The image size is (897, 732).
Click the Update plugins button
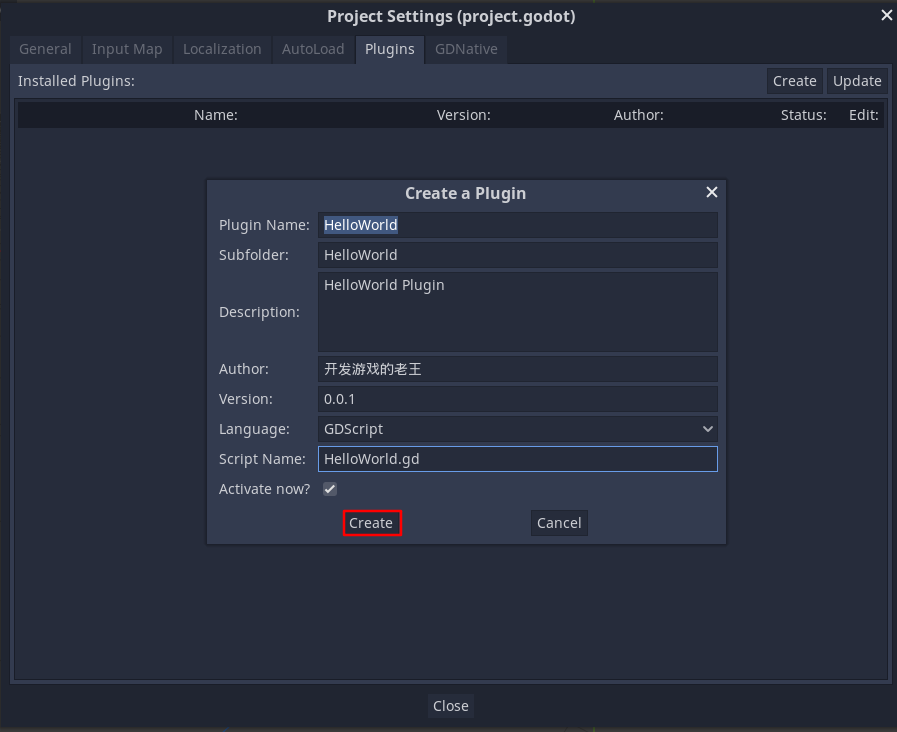[x=857, y=81]
